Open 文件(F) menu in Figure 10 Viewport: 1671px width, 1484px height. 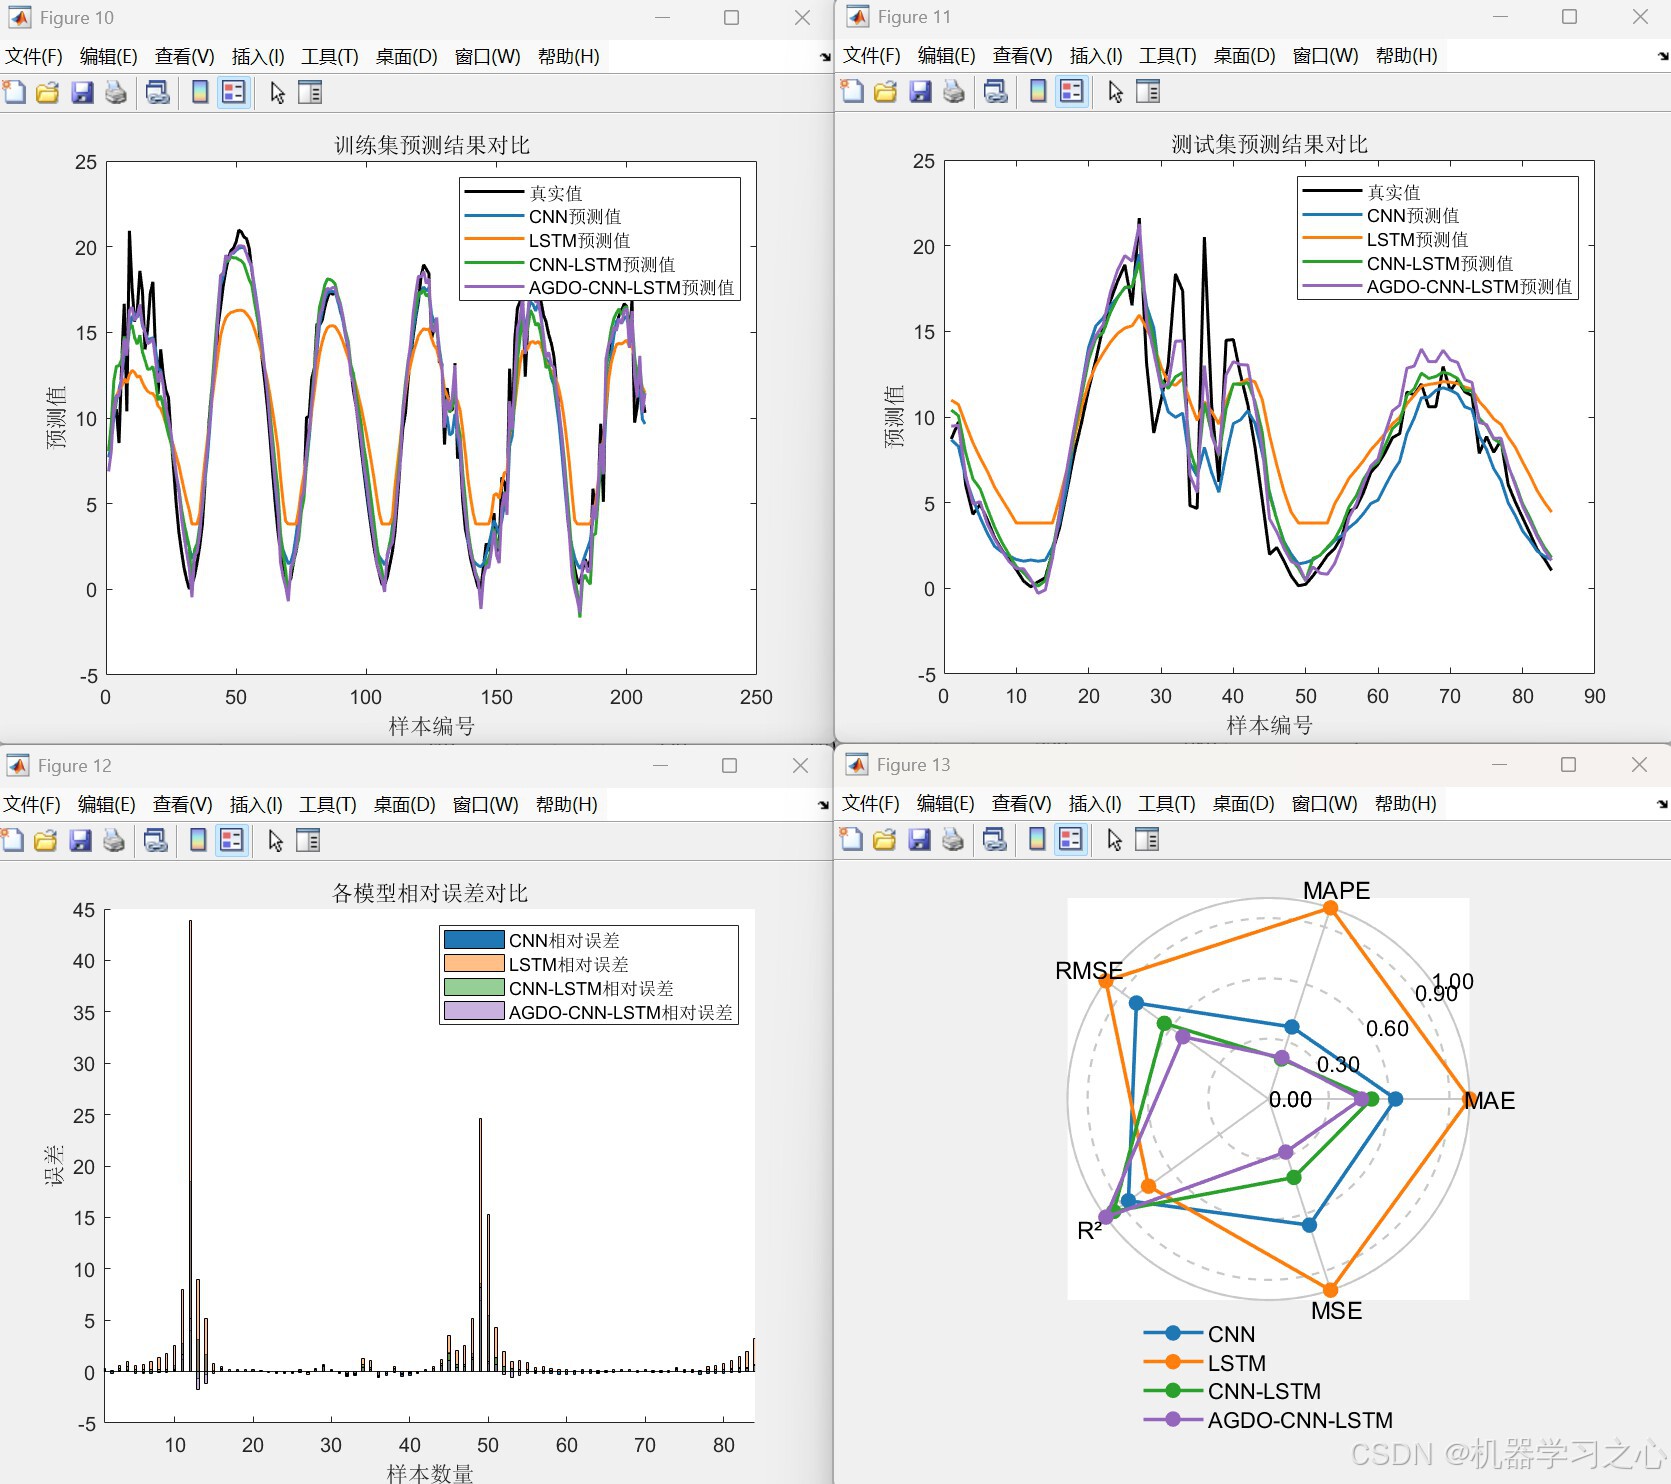(34, 56)
